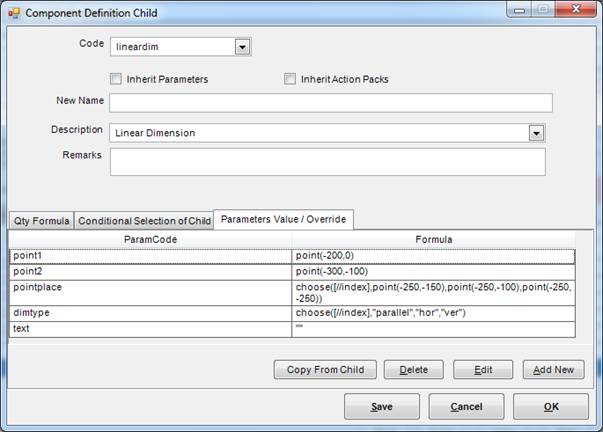Focus the New Name text field
Screen dimensions: 603x432
click(330, 103)
